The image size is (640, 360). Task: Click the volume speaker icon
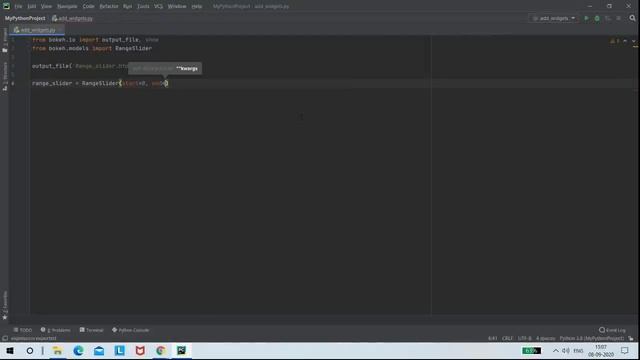click(x=566, y=351)
